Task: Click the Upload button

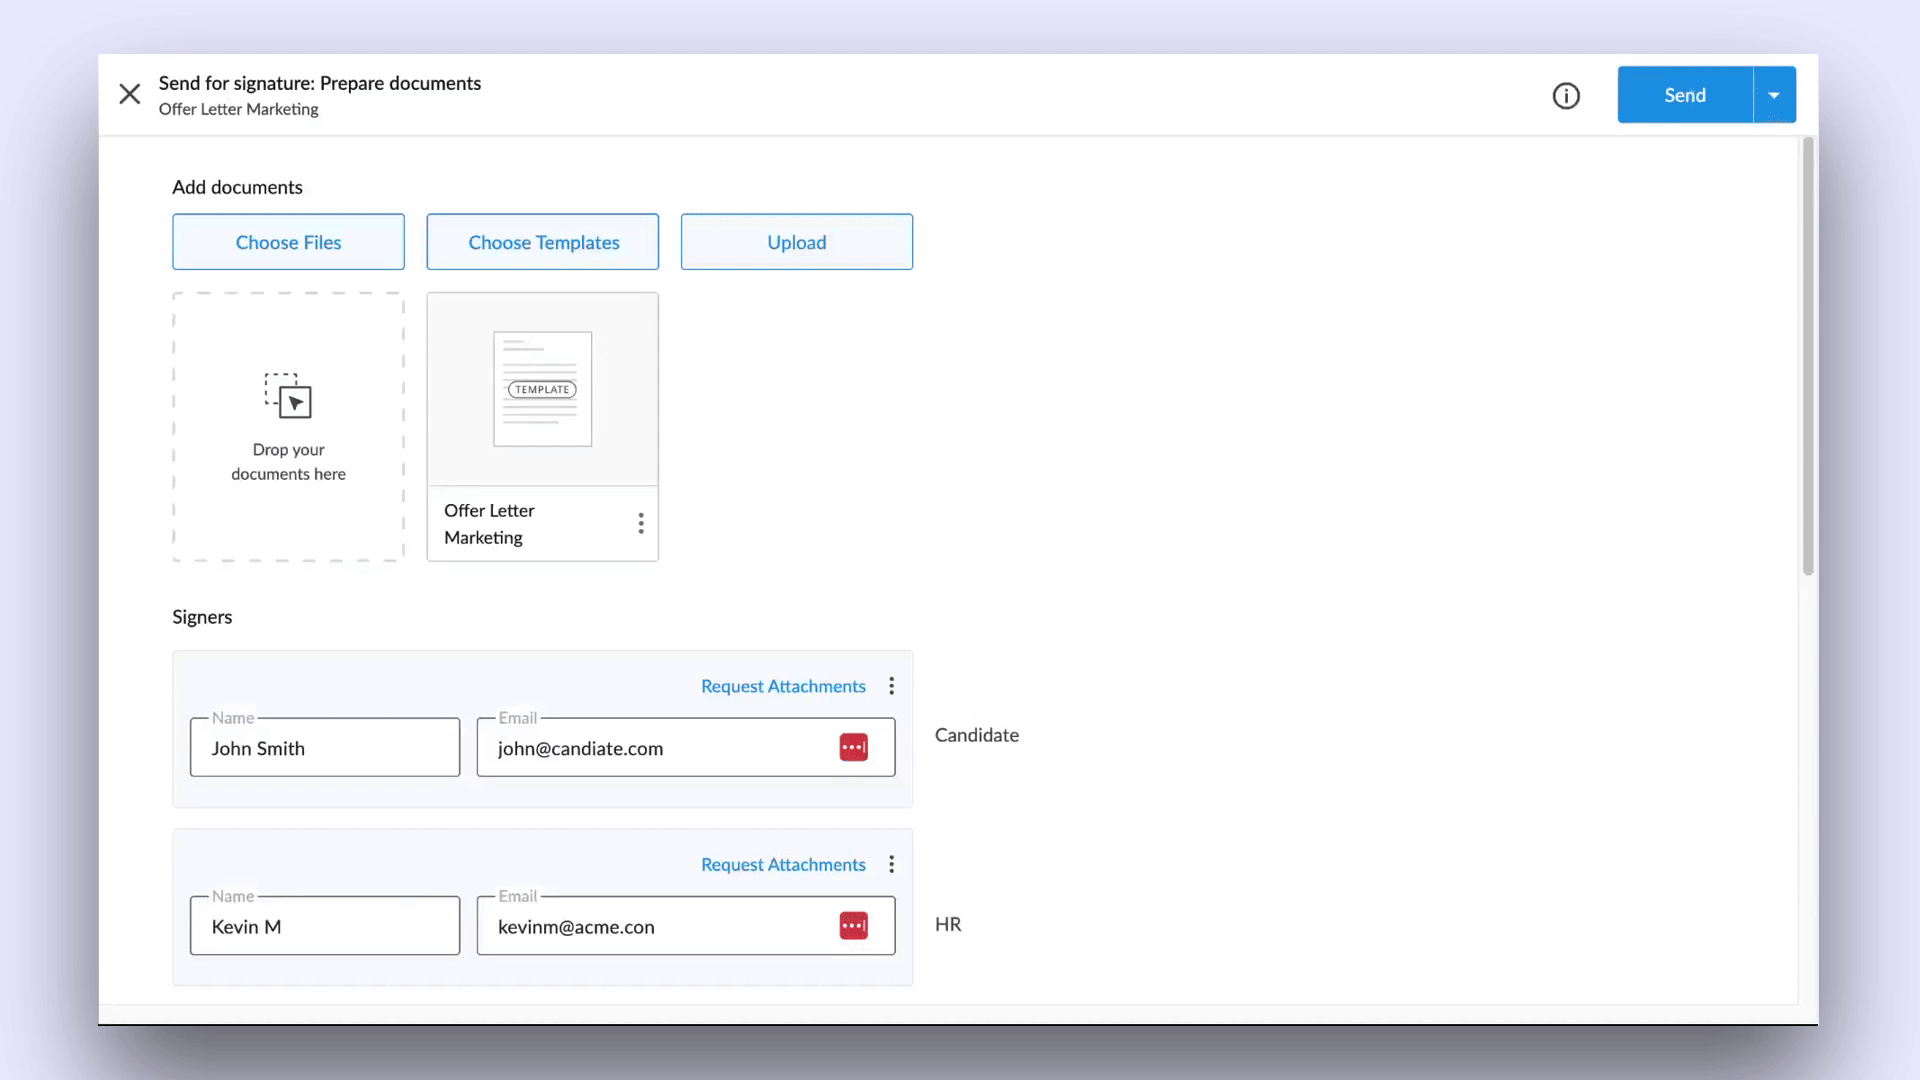Action: pyautogui.click(x=796, y=242)
